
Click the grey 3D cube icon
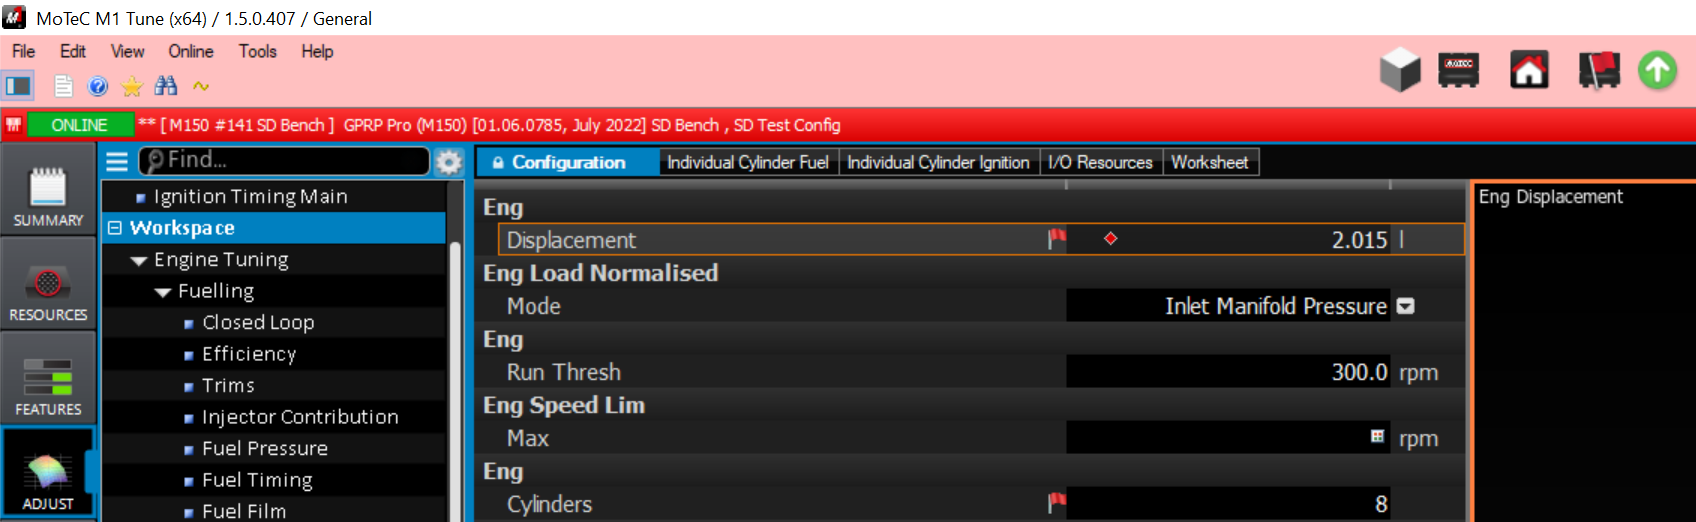tap(1400, 70)
